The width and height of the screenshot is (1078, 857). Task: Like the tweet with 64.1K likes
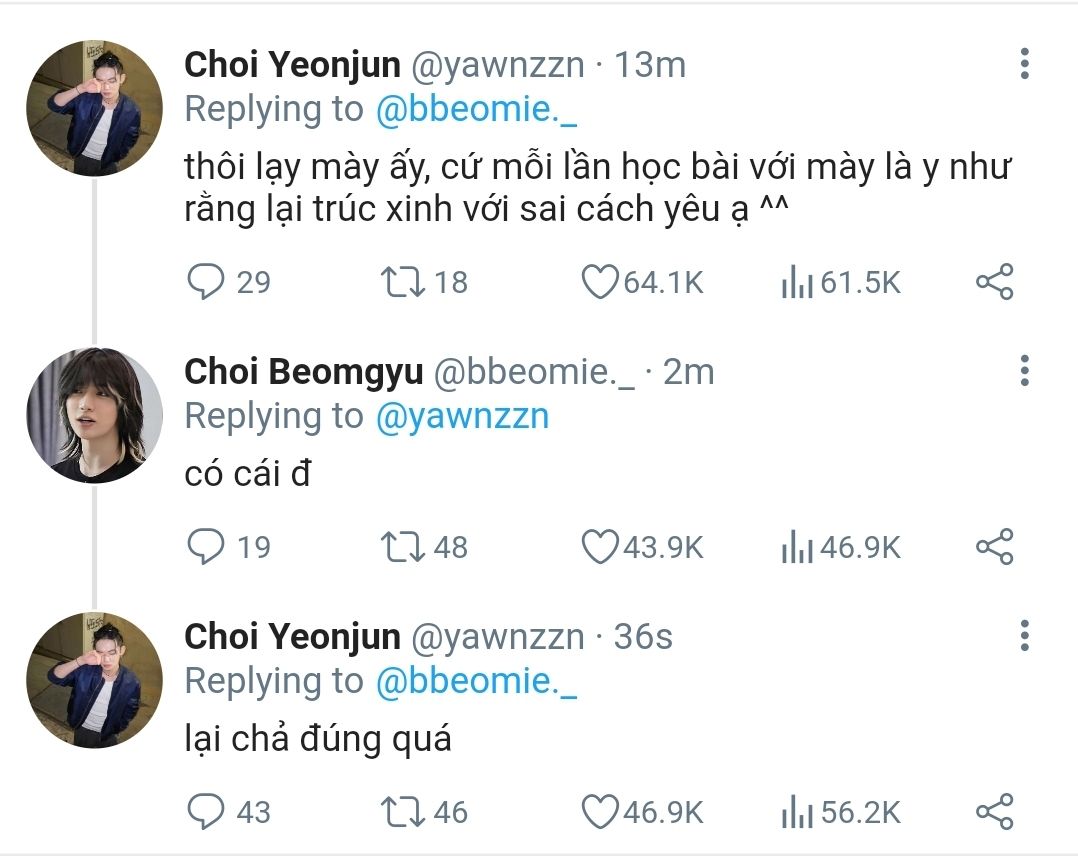(601, 282)
